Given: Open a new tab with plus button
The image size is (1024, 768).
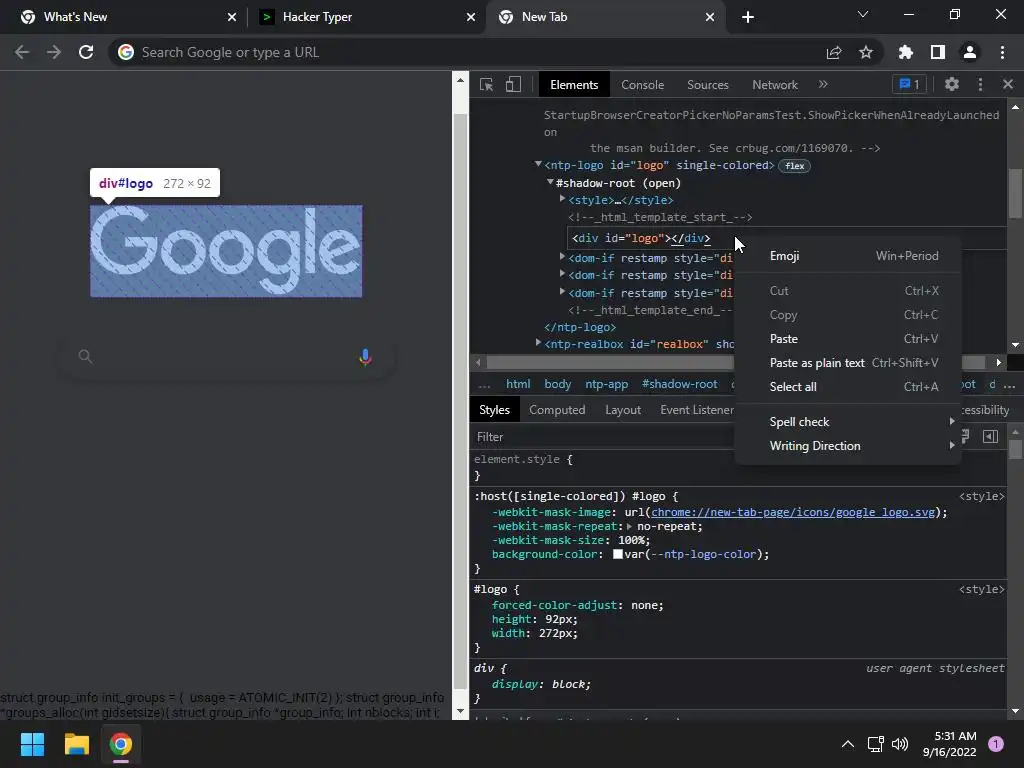Looking at the screenshot, I should [748, 17].
